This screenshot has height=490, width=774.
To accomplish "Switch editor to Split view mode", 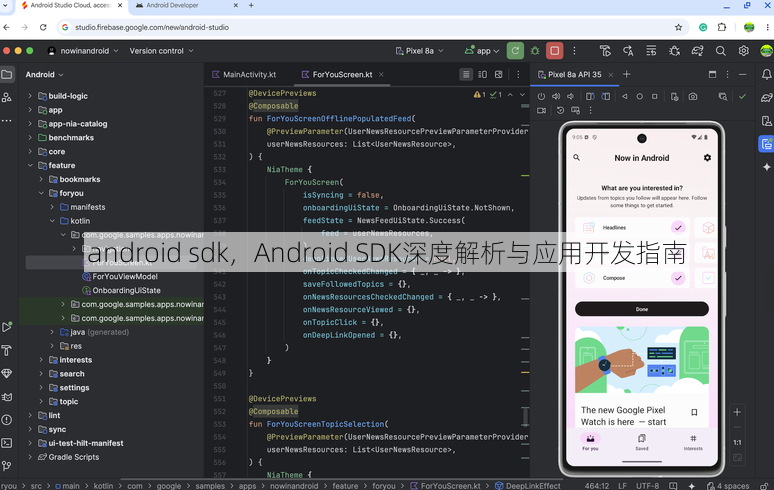I will click(x=482, y=75).
